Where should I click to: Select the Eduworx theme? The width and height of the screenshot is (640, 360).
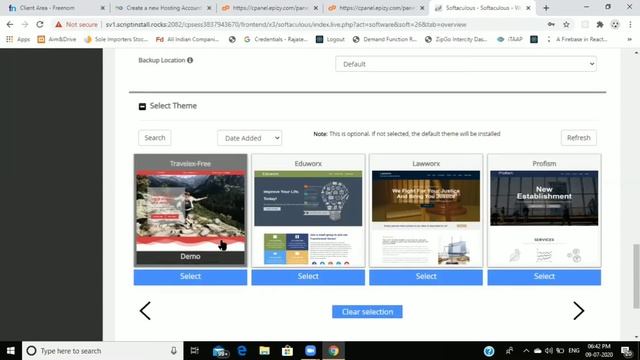click(308, 277)
